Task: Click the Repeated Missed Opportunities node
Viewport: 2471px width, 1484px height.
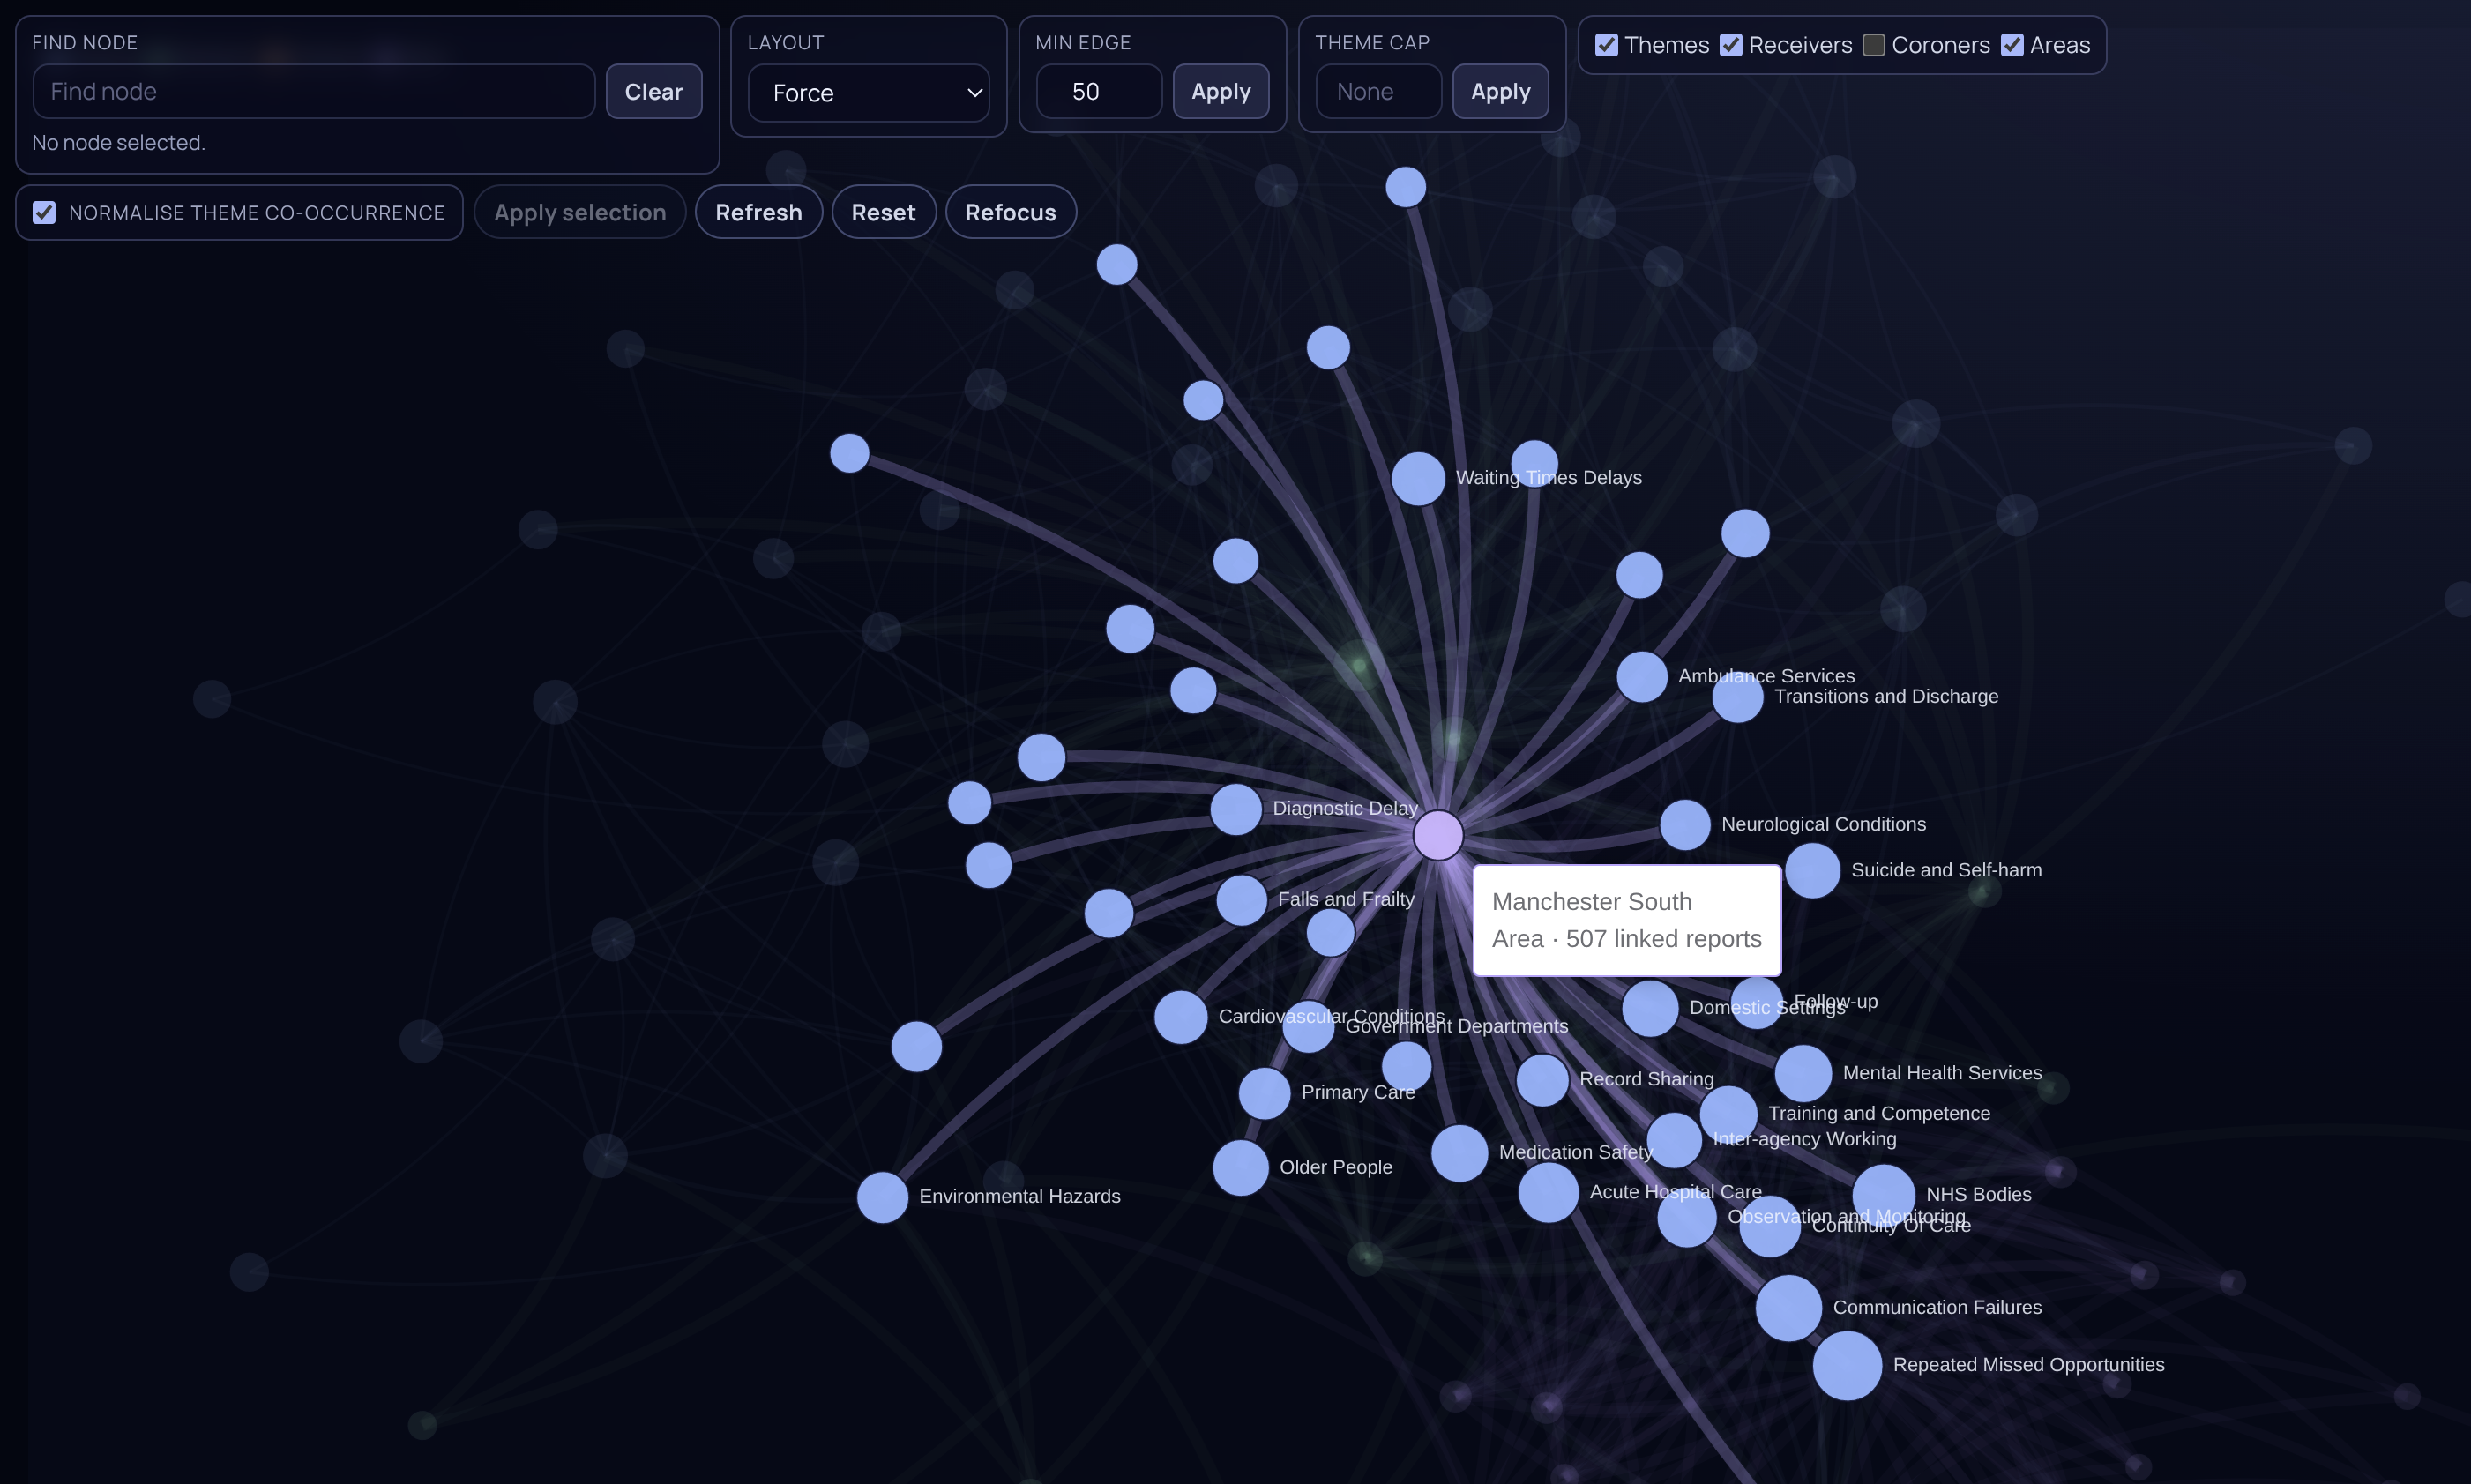Action: pyautogui.click(x=1846, y=1366)
